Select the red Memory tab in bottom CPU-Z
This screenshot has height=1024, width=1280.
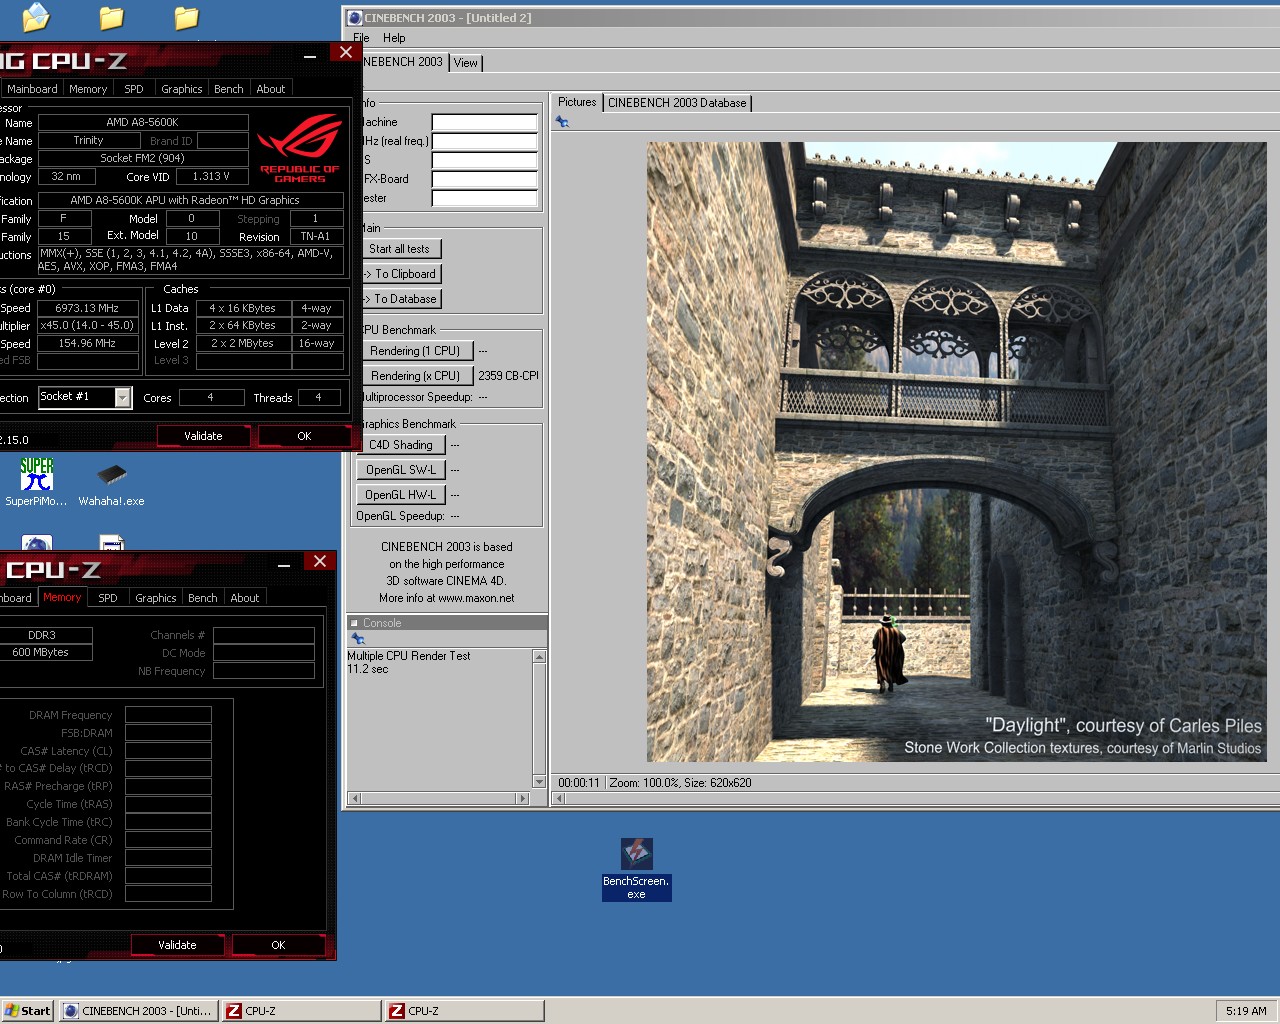click(x=62, y=597)
